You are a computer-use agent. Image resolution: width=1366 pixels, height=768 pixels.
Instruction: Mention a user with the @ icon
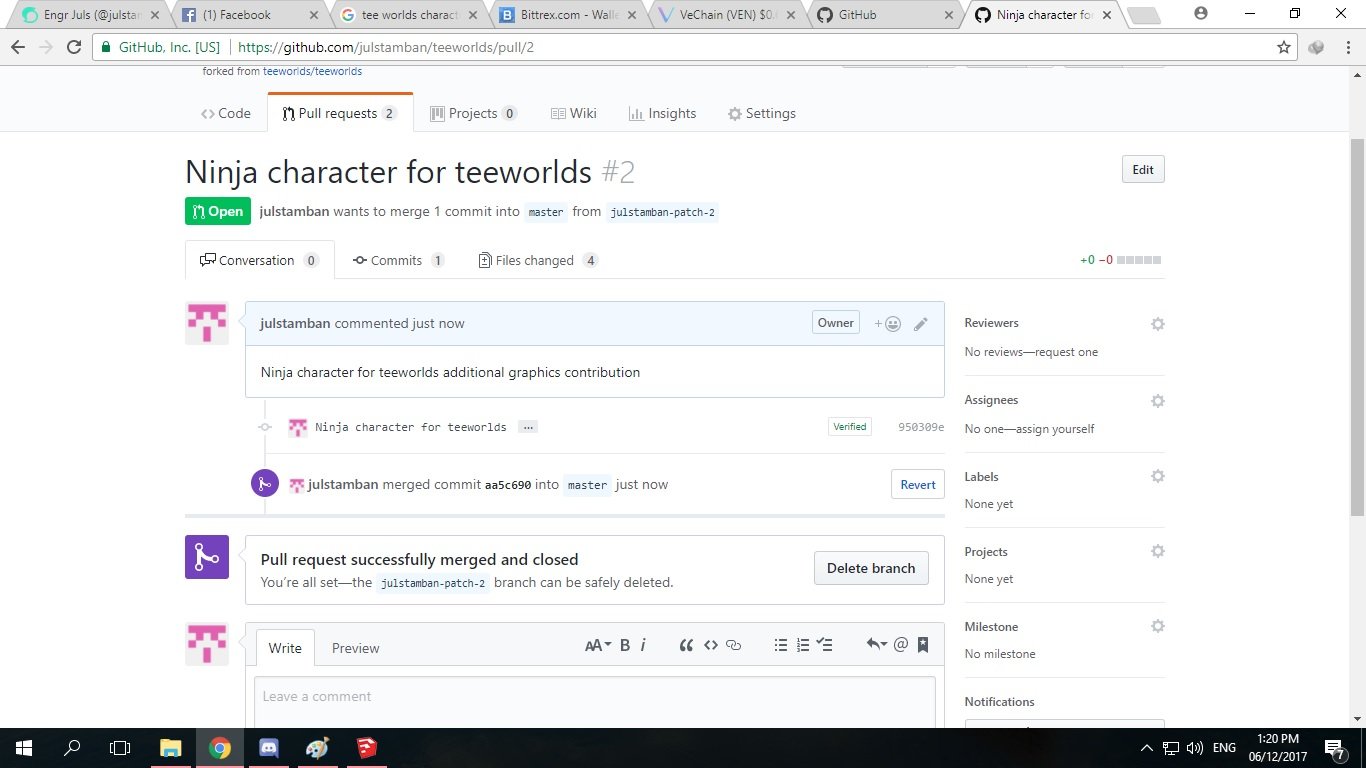coord(901,645)
